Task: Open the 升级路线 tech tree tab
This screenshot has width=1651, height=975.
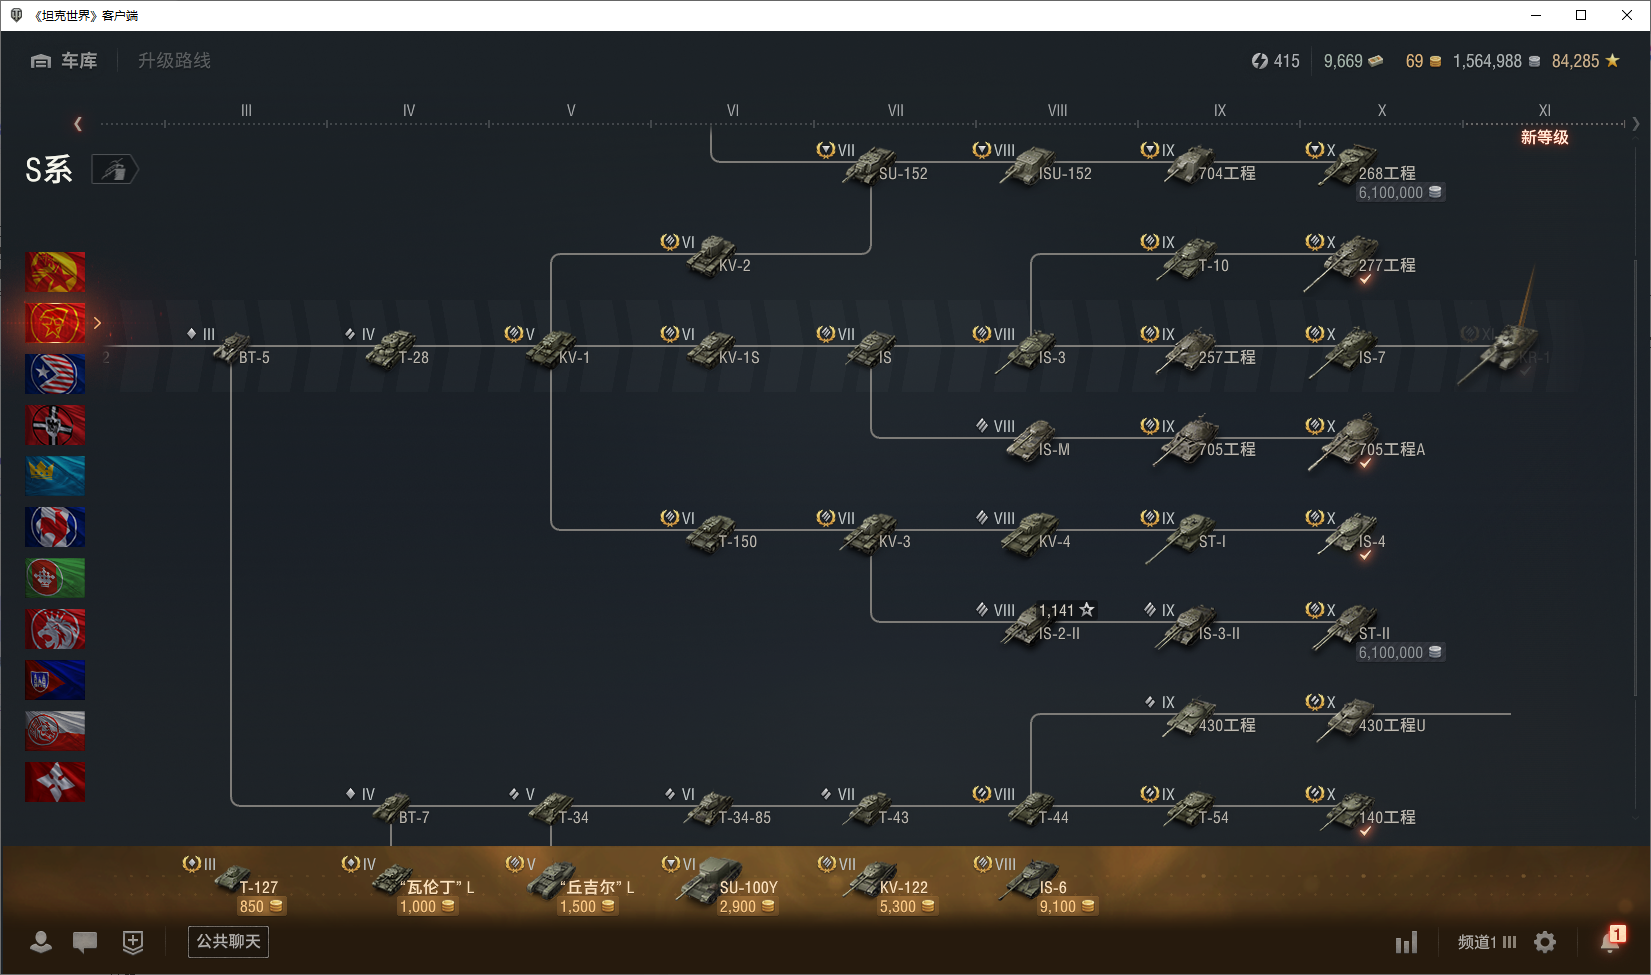Action: tap(174, 61)
